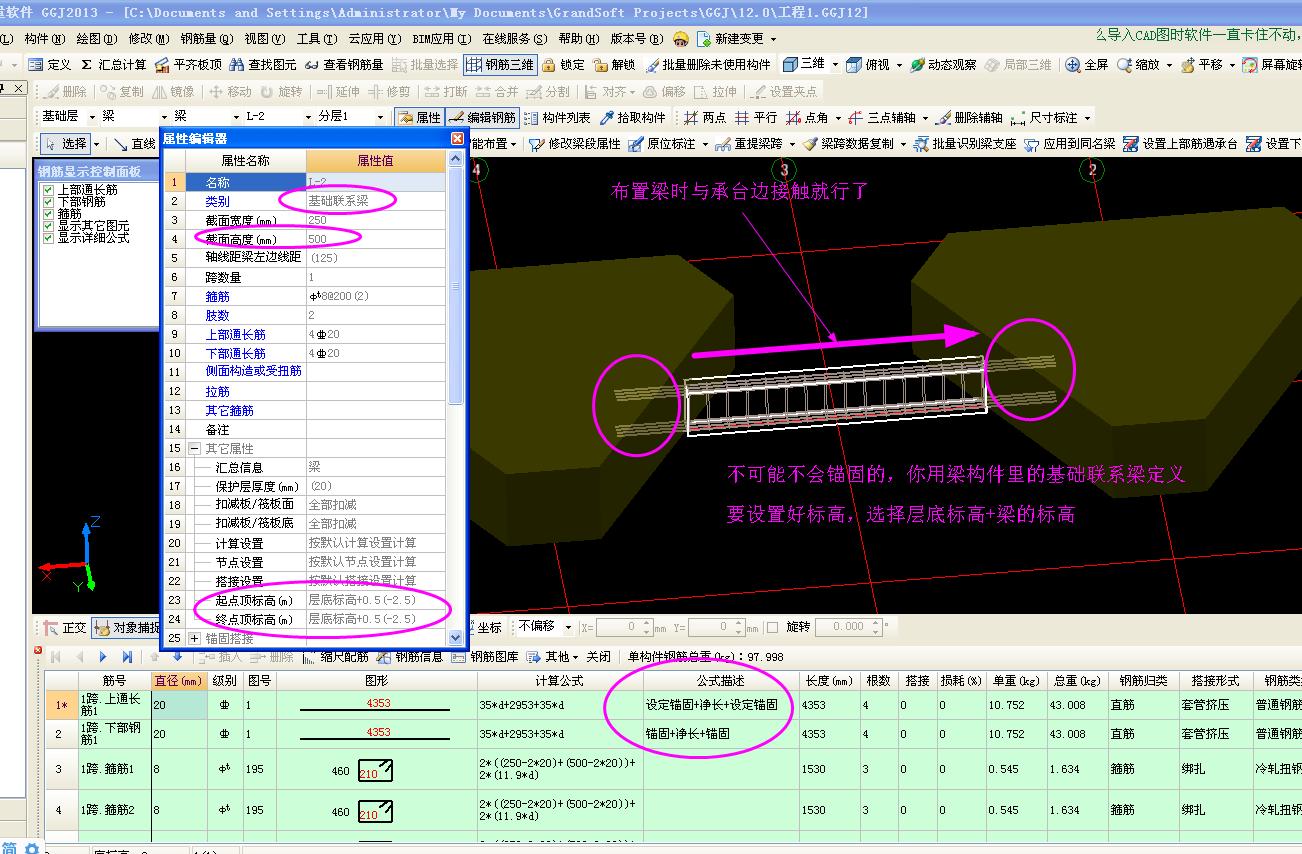
Task: Click 全屏 fullscreen zoom tool
Action: [x=1087, y=64]
